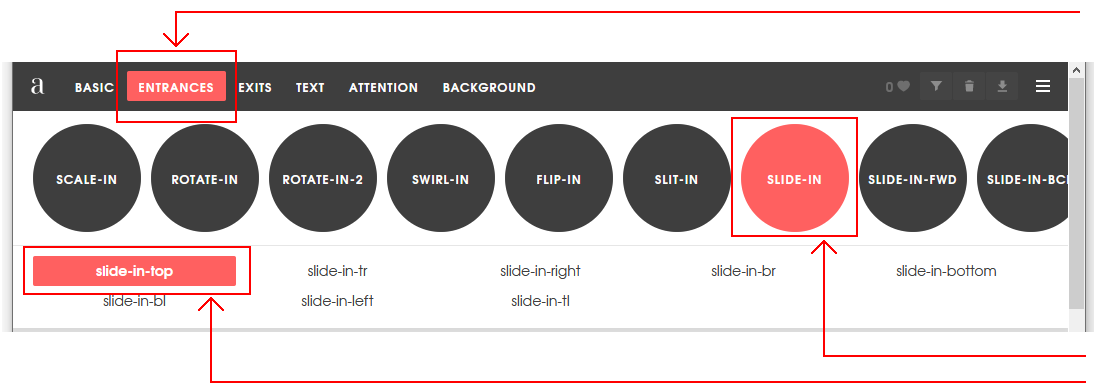
Task: Choose the SCALE-IN animation circle
Action: click(x=87, y=178)
